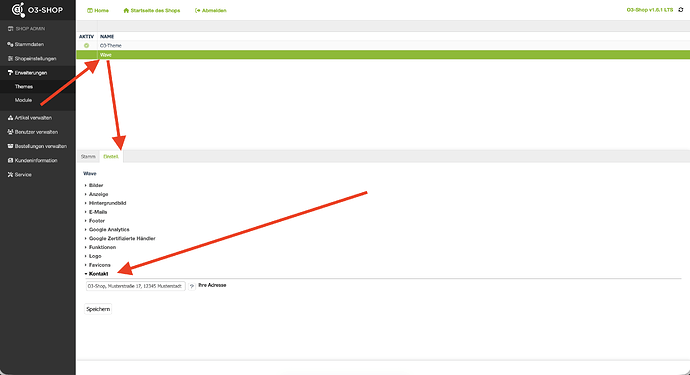This screenshot has height=375, width=690.
Task: Click the green active indicator for O3-Theme
Action: pos(86,45)
